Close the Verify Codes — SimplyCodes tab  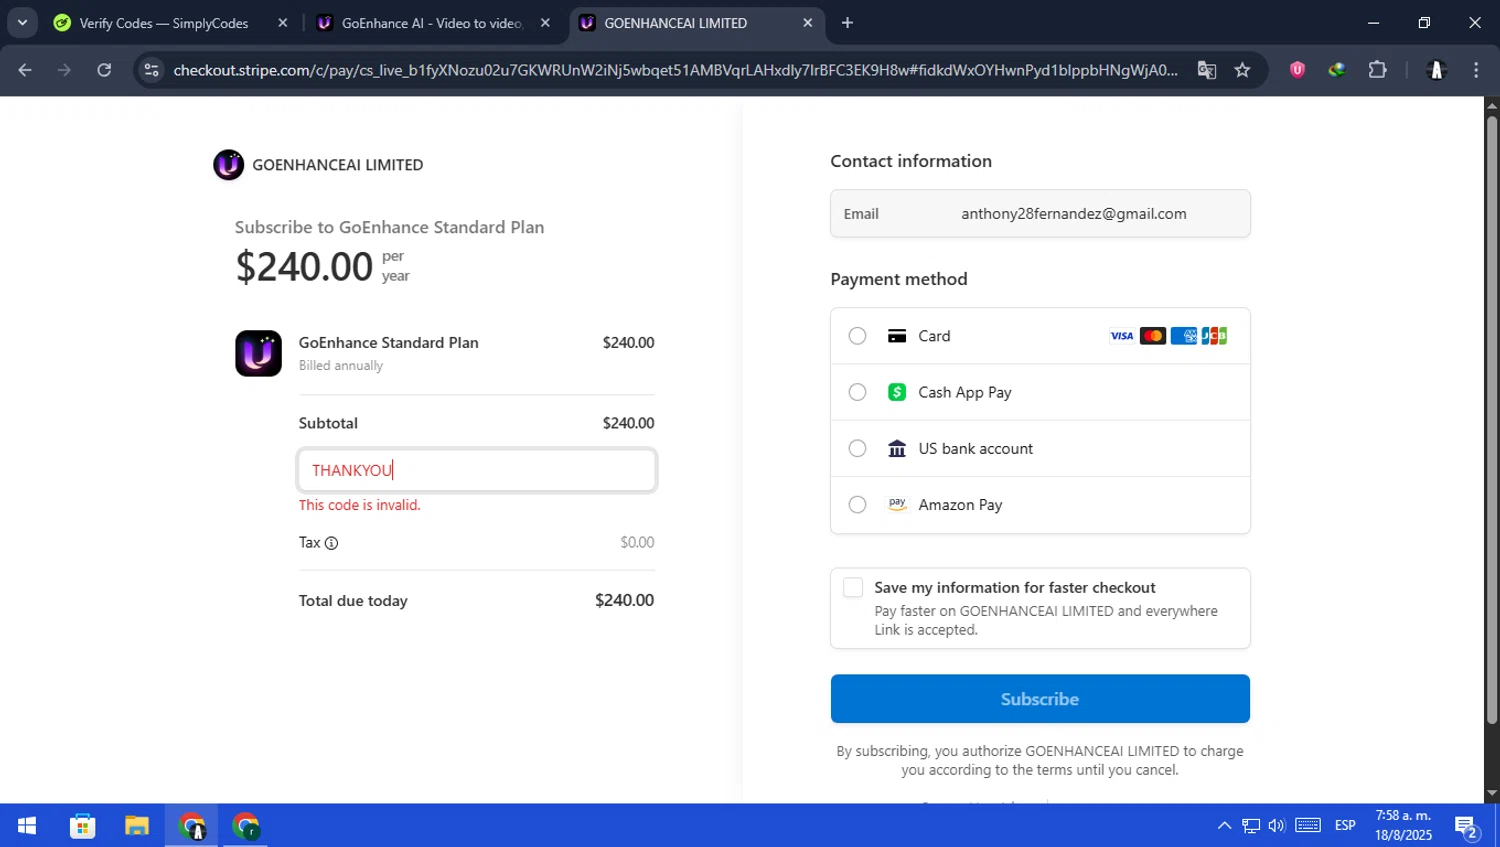pyautogui.click(x=283, y=23)
